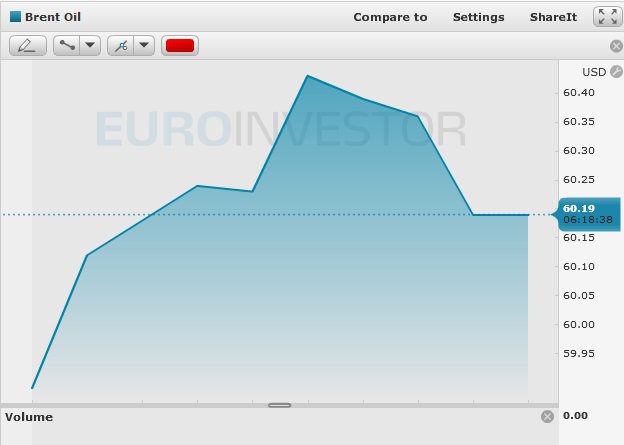Click the Volume panel label

click(x=29, y=417)
